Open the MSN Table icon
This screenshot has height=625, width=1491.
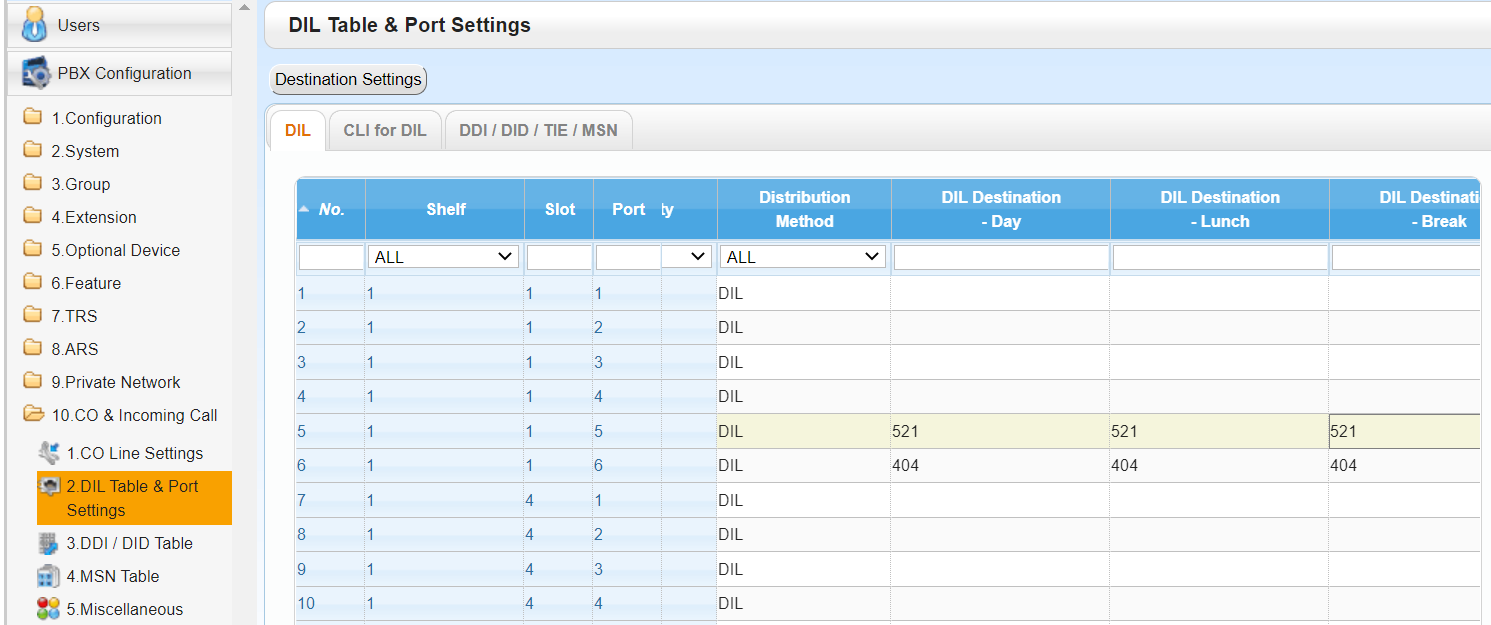pyautogui.click(x=48, y=576)
